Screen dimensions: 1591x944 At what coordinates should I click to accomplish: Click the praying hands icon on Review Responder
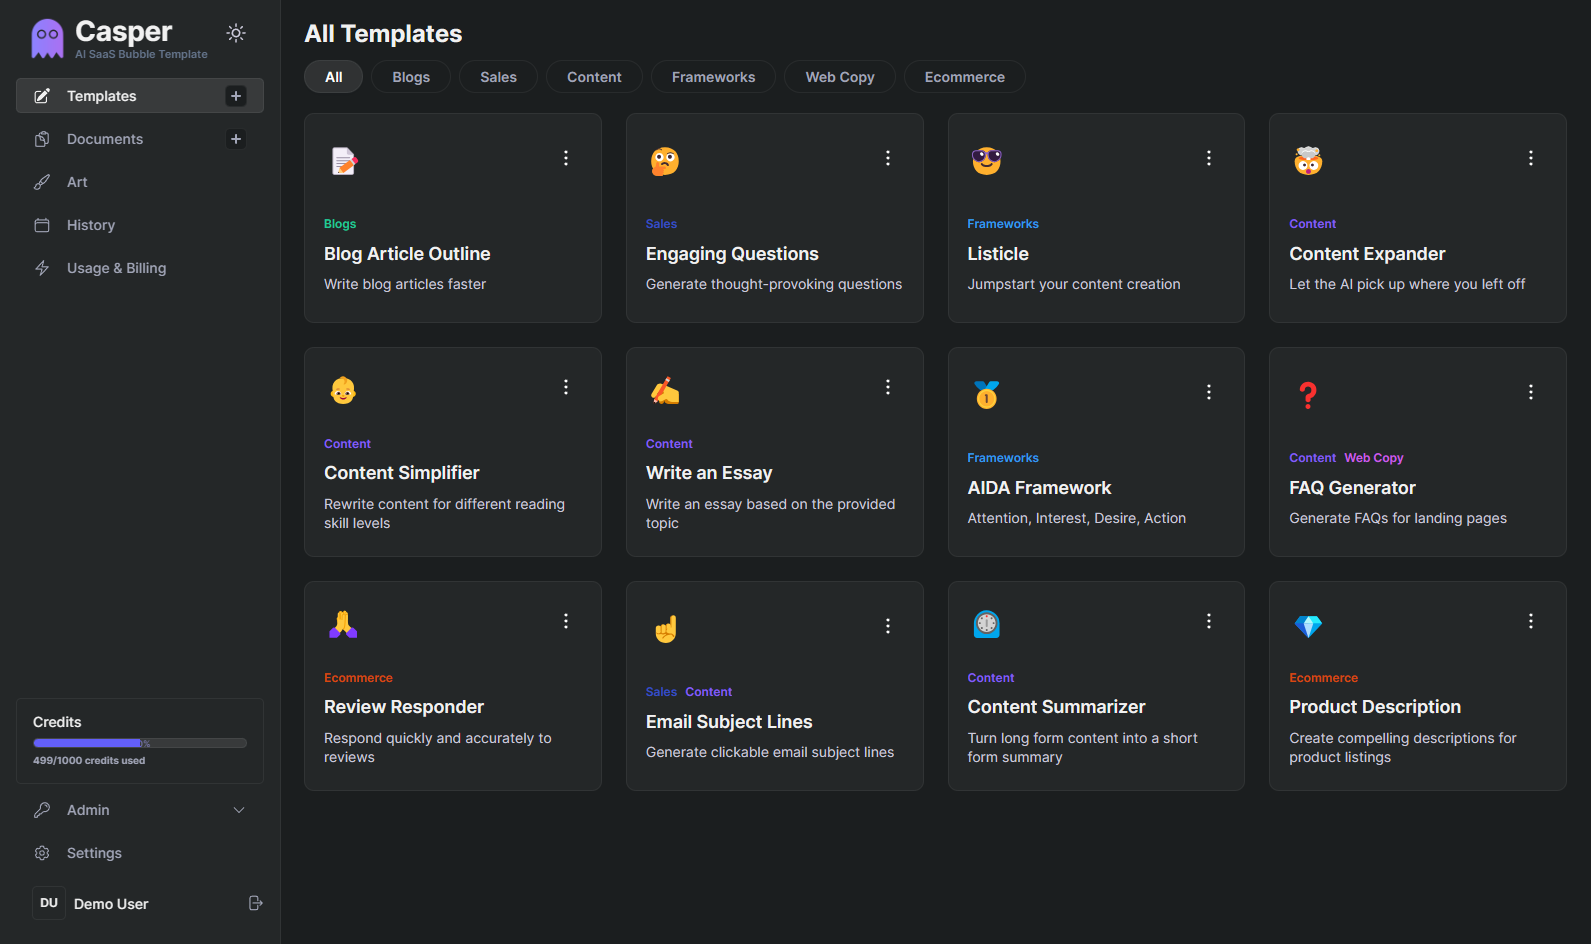click(343, 625)
